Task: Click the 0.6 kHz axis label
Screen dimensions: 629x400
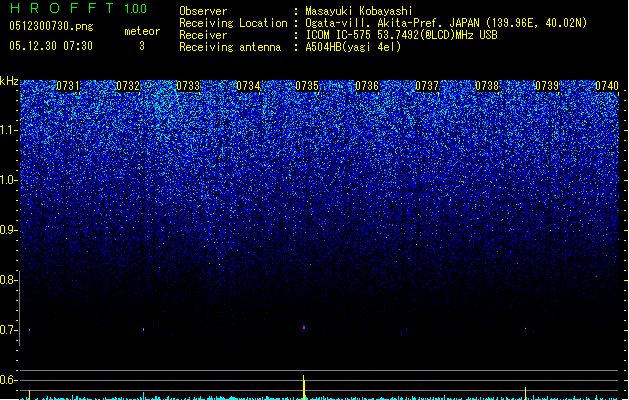Action: click(x=8, y=380)
